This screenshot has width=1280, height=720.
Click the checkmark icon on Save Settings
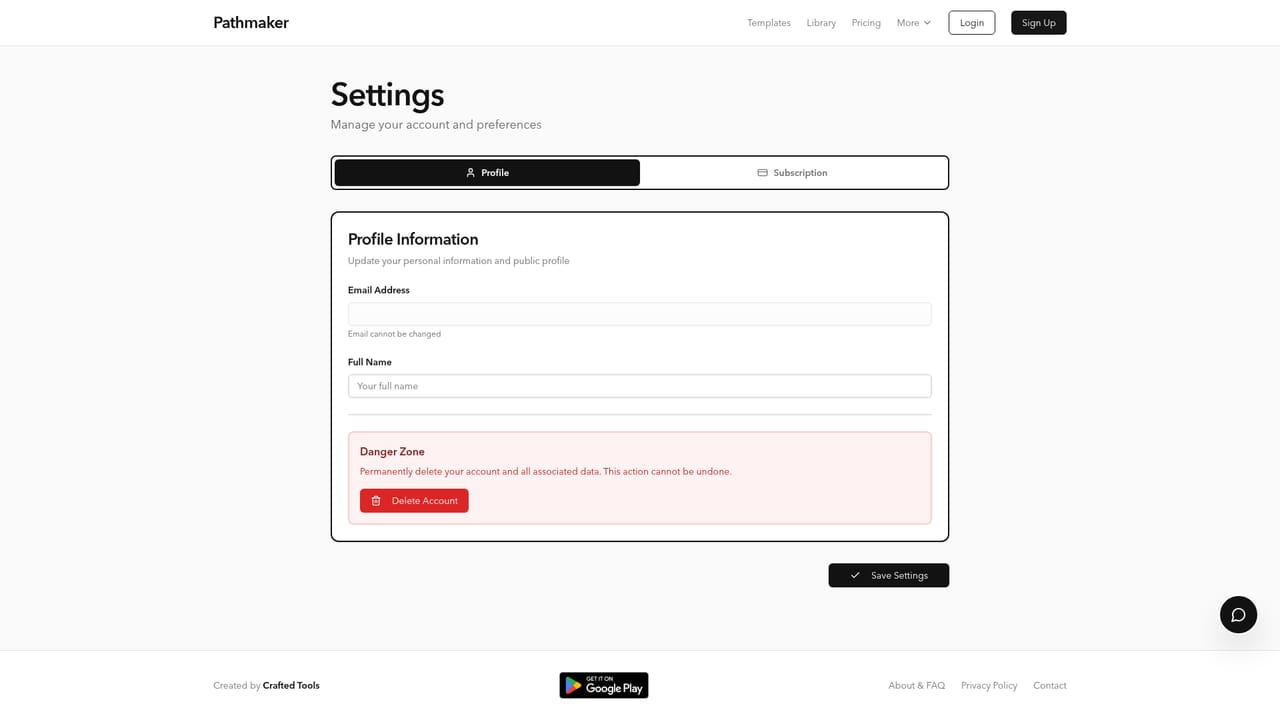(x=855, y=576)
